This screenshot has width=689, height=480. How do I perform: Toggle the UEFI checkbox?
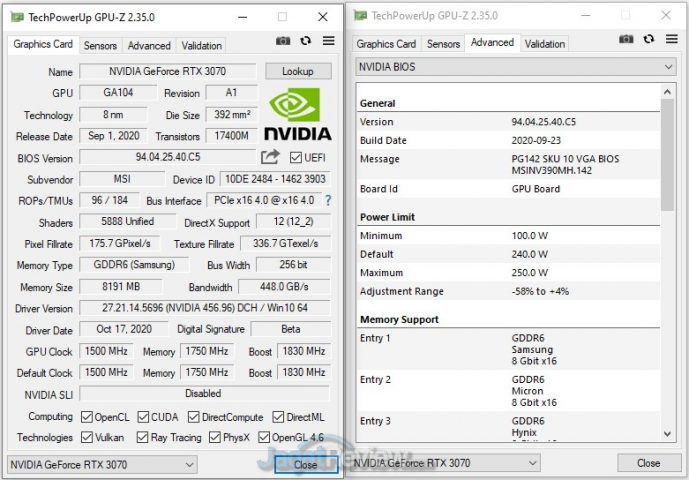[x=296, y=157]
